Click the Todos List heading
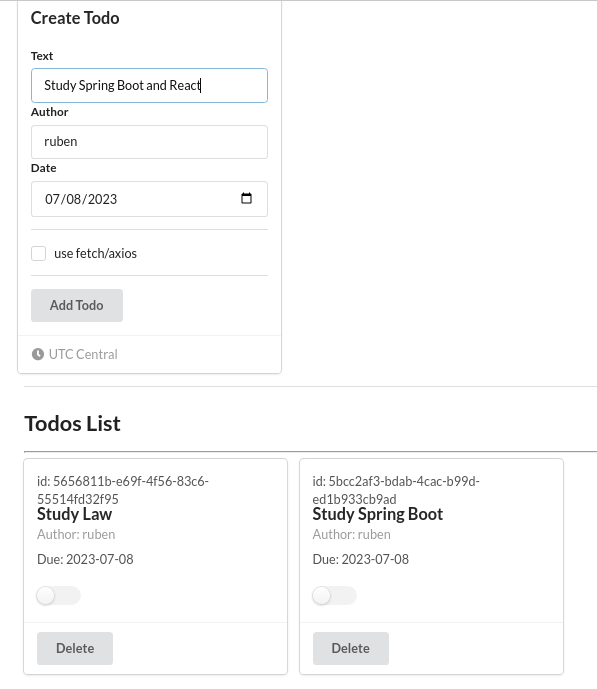Screen dimensions: 597x689 click(x=72, y=424)
